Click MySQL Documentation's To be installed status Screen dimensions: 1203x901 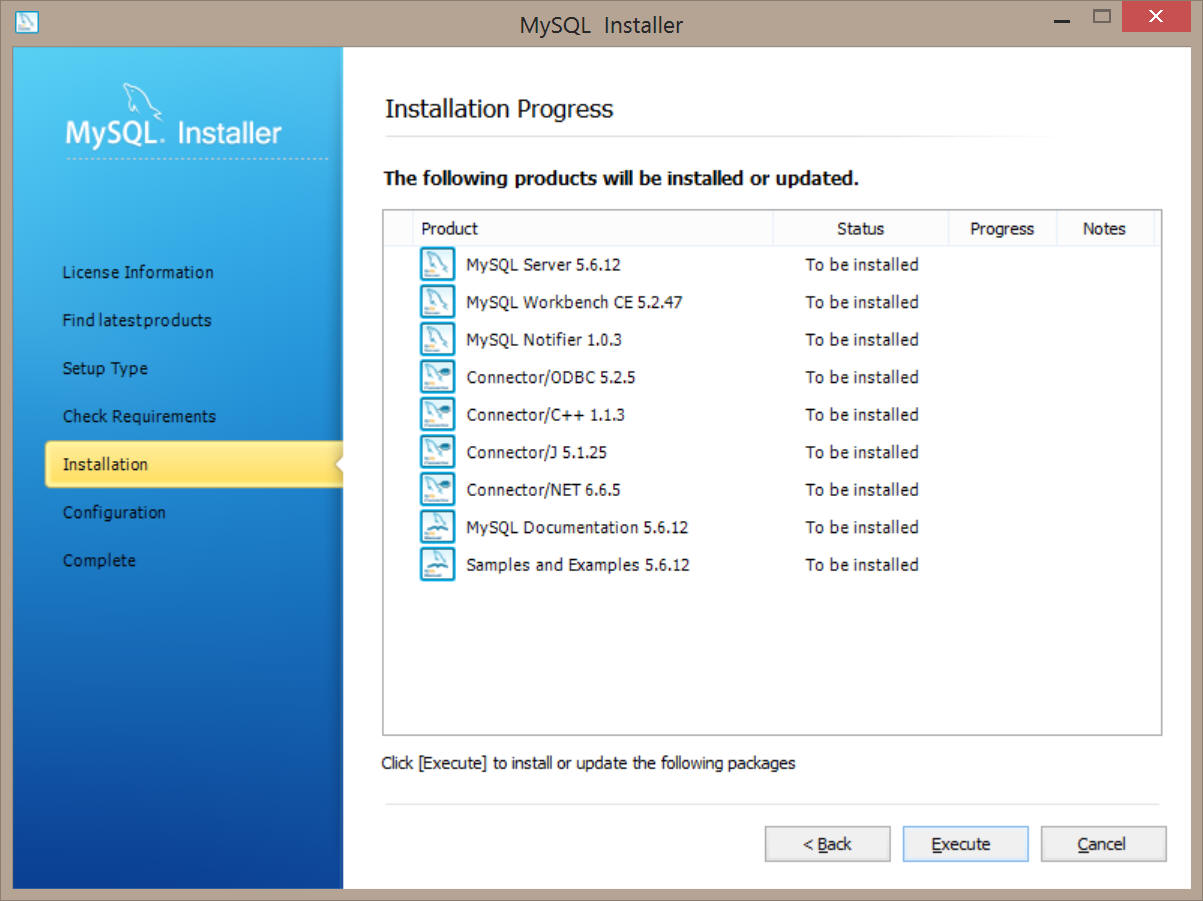pos(862,527)
